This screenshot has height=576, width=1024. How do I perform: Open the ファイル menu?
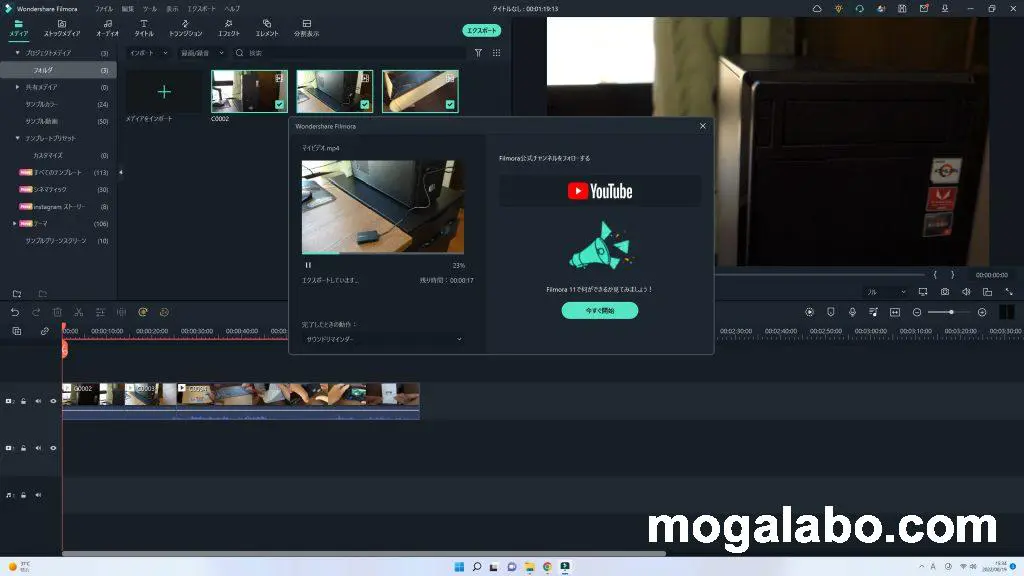[x=104, y=8]
